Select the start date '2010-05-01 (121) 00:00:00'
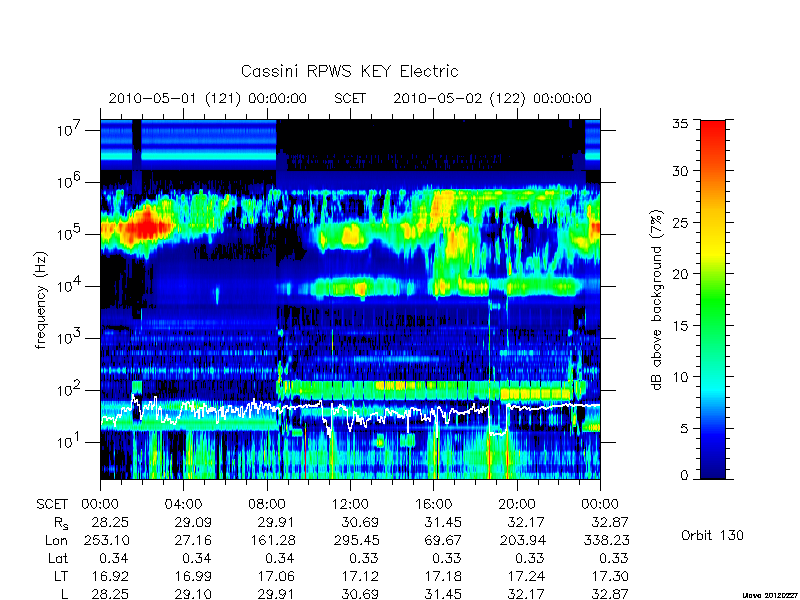 coord(208,98)
